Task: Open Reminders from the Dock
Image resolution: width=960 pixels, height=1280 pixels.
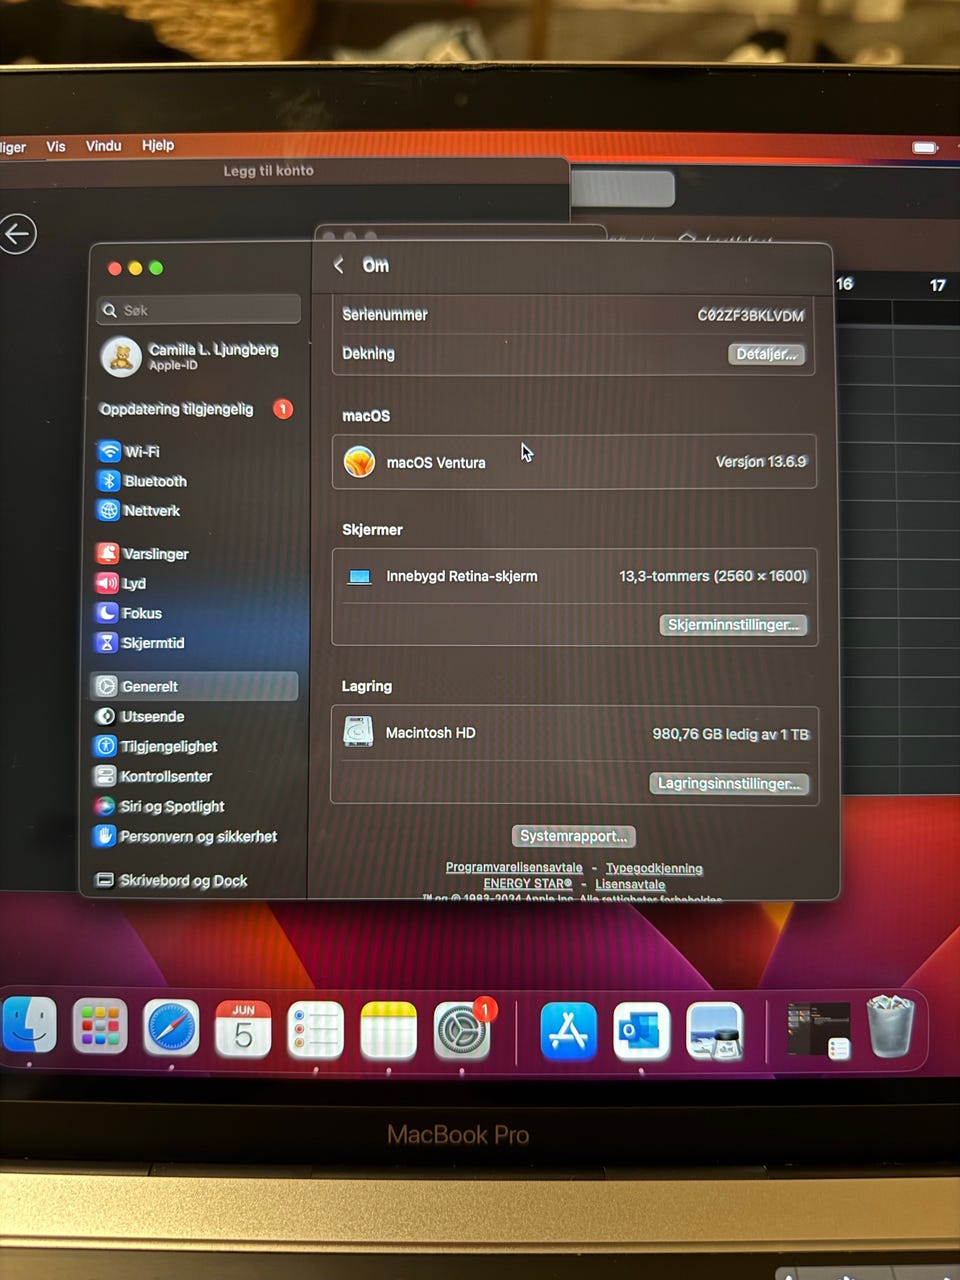Action: coord(315,1030)
